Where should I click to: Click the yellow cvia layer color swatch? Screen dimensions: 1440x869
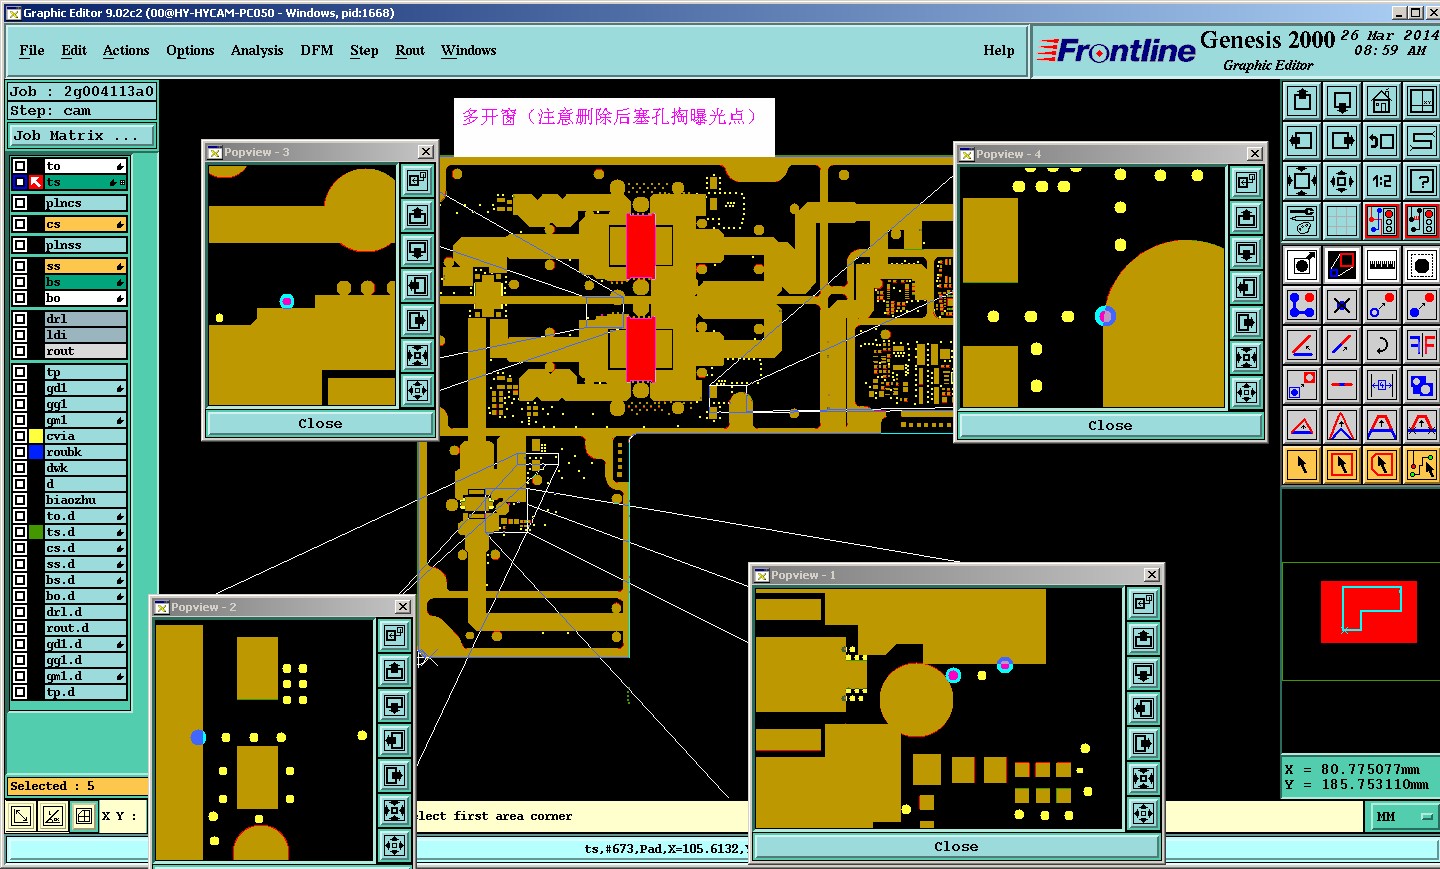point(36,436)
